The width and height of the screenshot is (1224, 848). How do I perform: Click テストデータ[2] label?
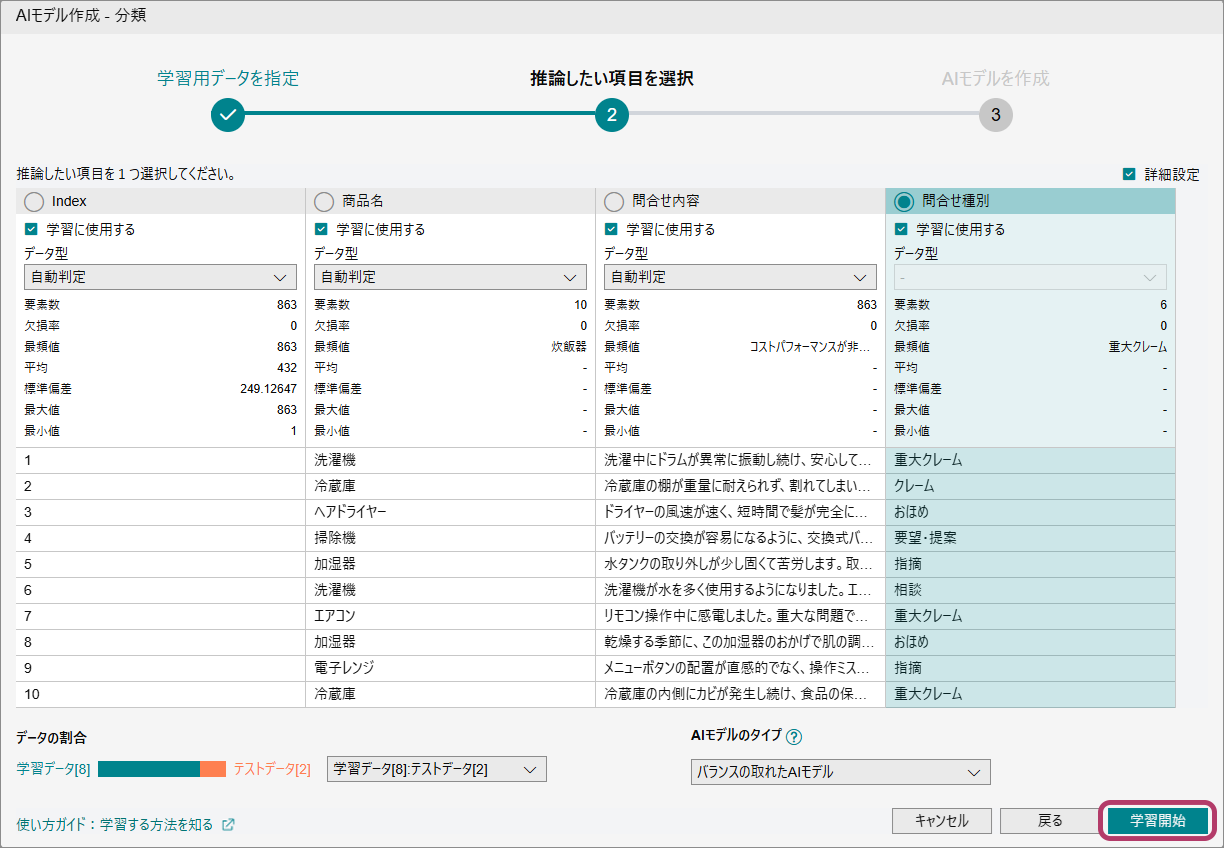pyautogui.click(x=272, y=769)
